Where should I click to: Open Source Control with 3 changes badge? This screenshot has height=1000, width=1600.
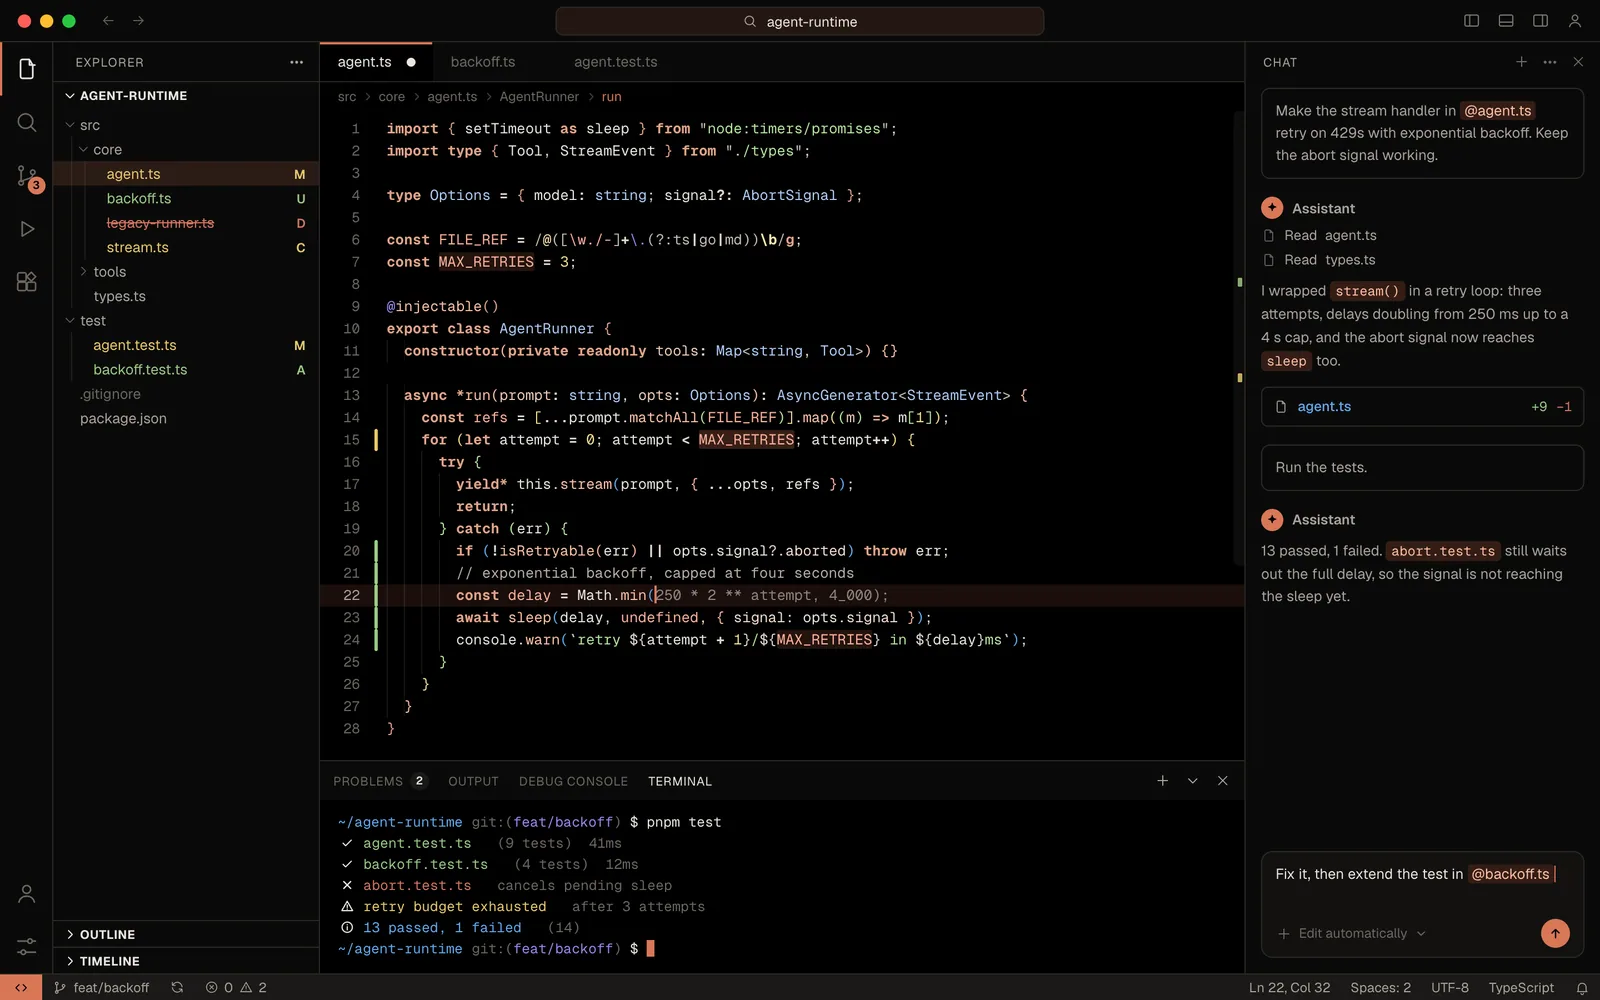(x=27, y=177)
